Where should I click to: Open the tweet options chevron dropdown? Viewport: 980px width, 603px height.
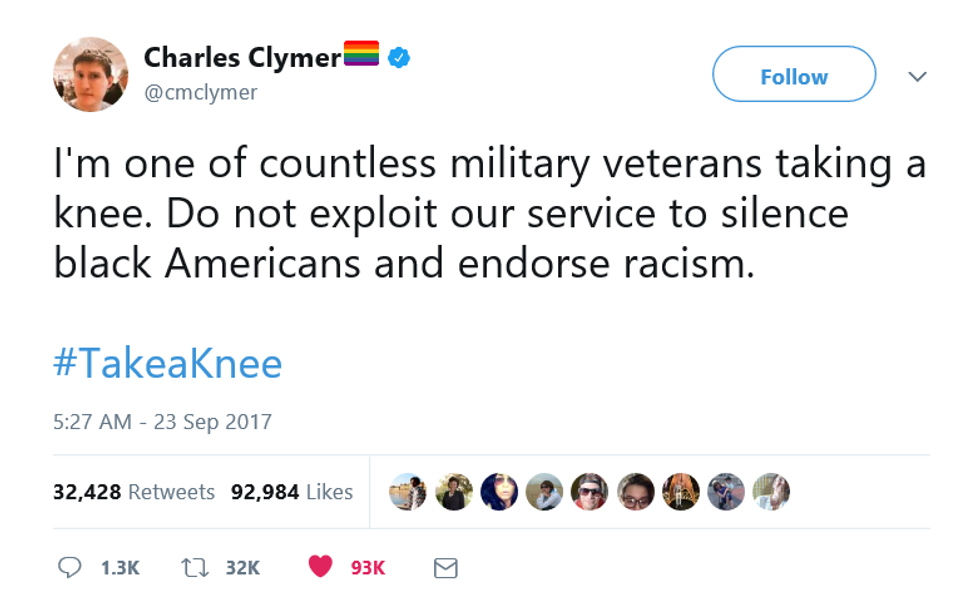917,76
